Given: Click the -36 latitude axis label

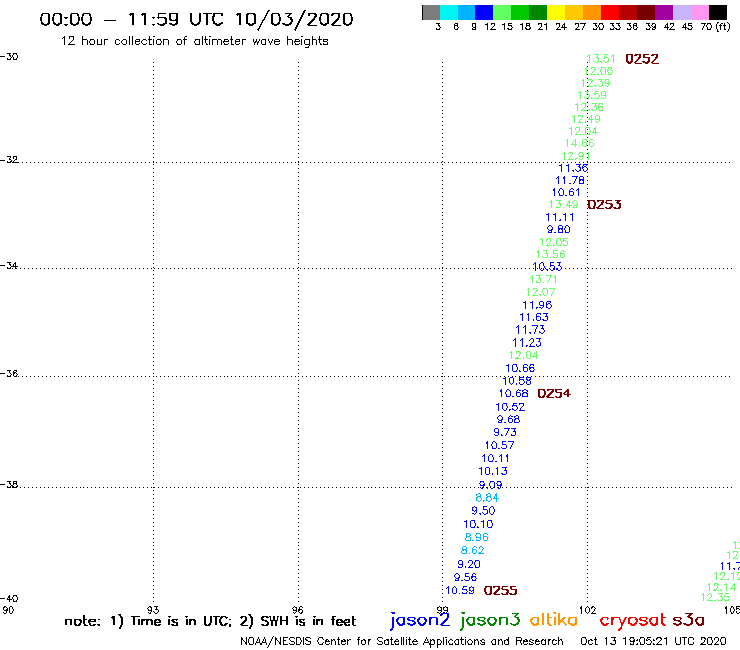Looking at the screenshot, I should pos(9,374).
